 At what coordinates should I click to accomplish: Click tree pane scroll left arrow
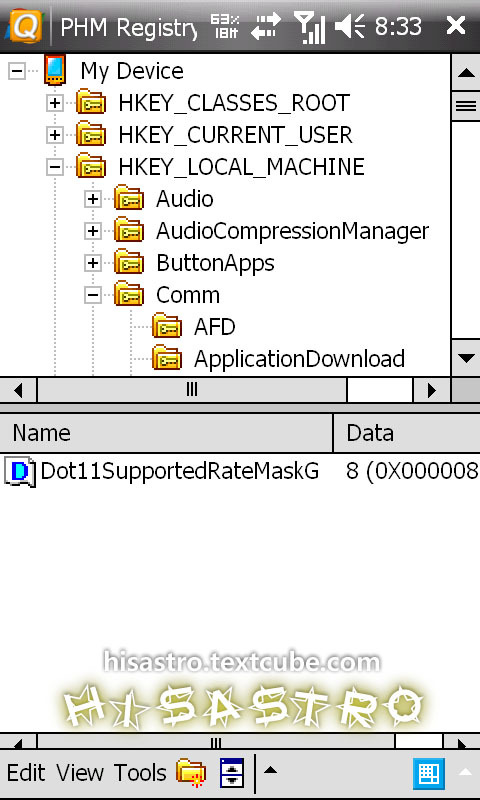click(18, 390)
